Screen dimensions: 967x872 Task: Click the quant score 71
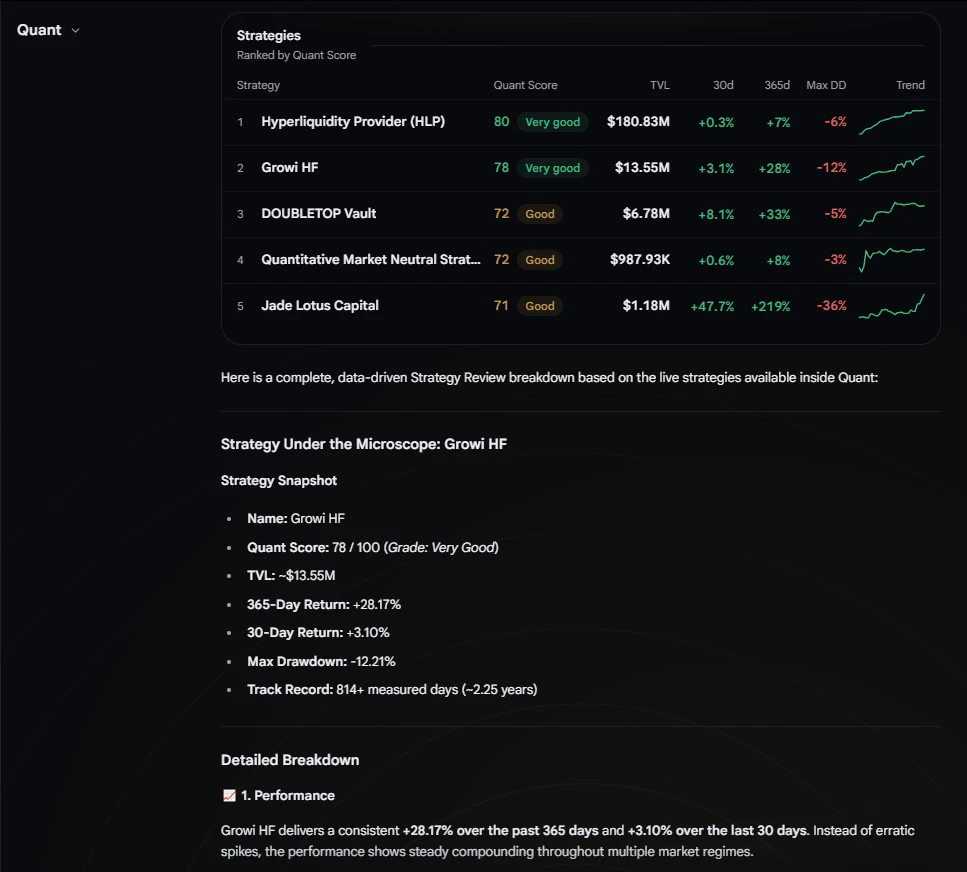coord(501,306)
